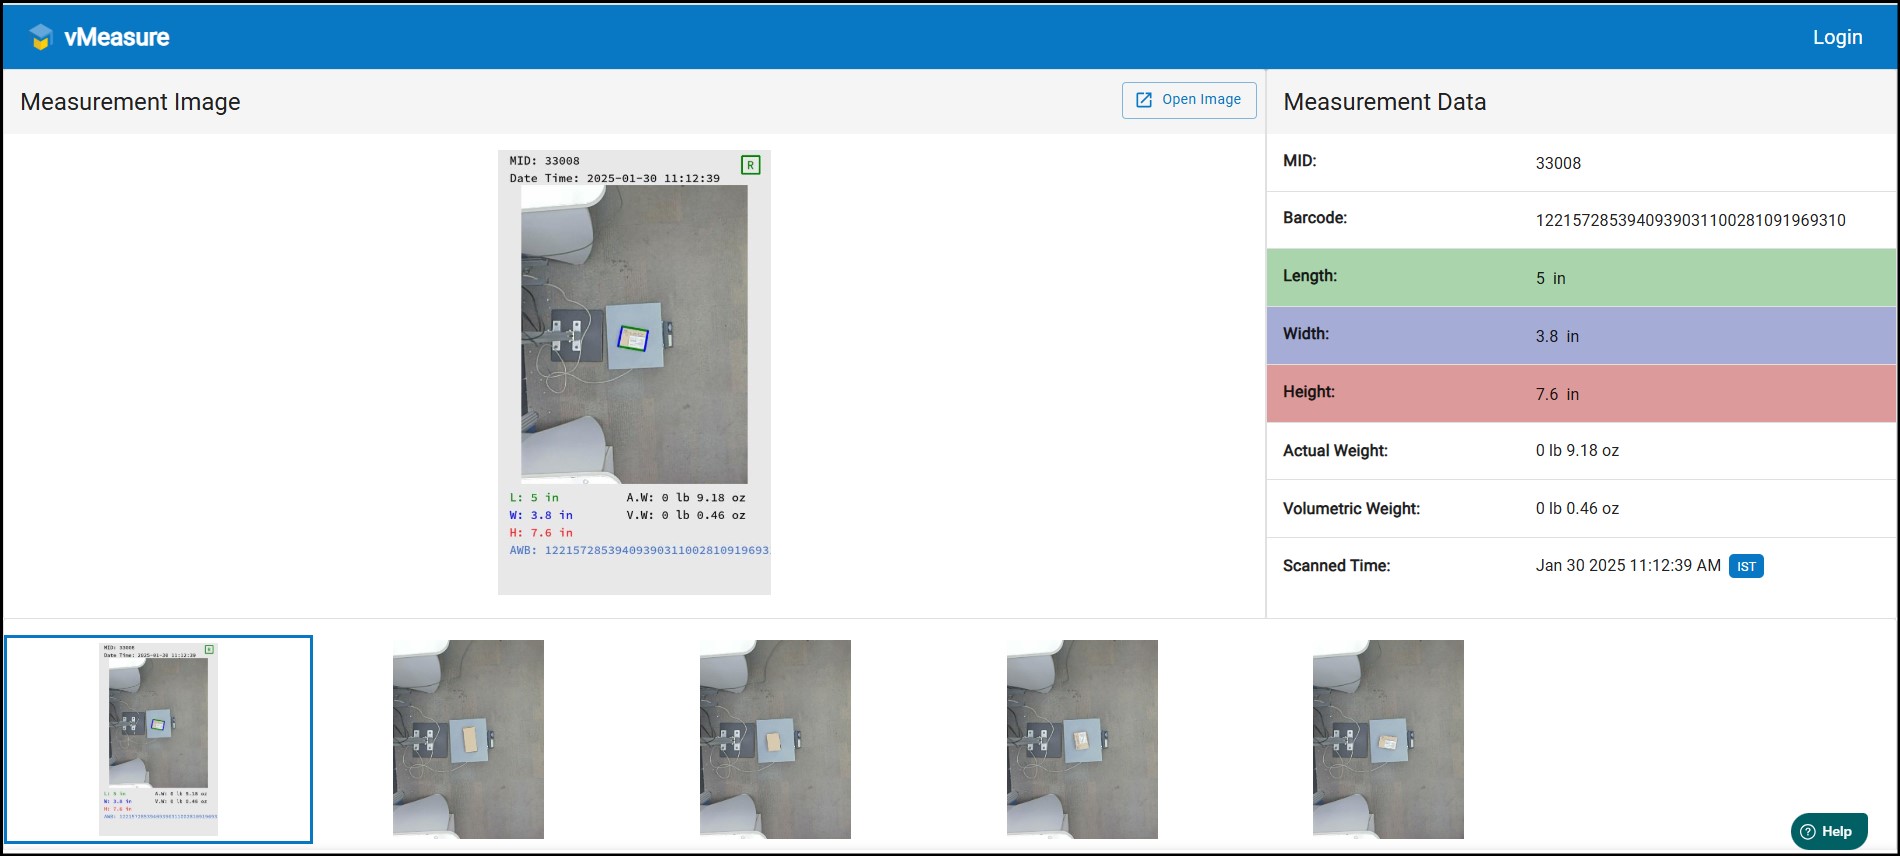This screenshot has height=856, width=1900.
Task: Click Actual Weight value 0 lb 9.18 oz in table
Action: tap(1577, 451)
